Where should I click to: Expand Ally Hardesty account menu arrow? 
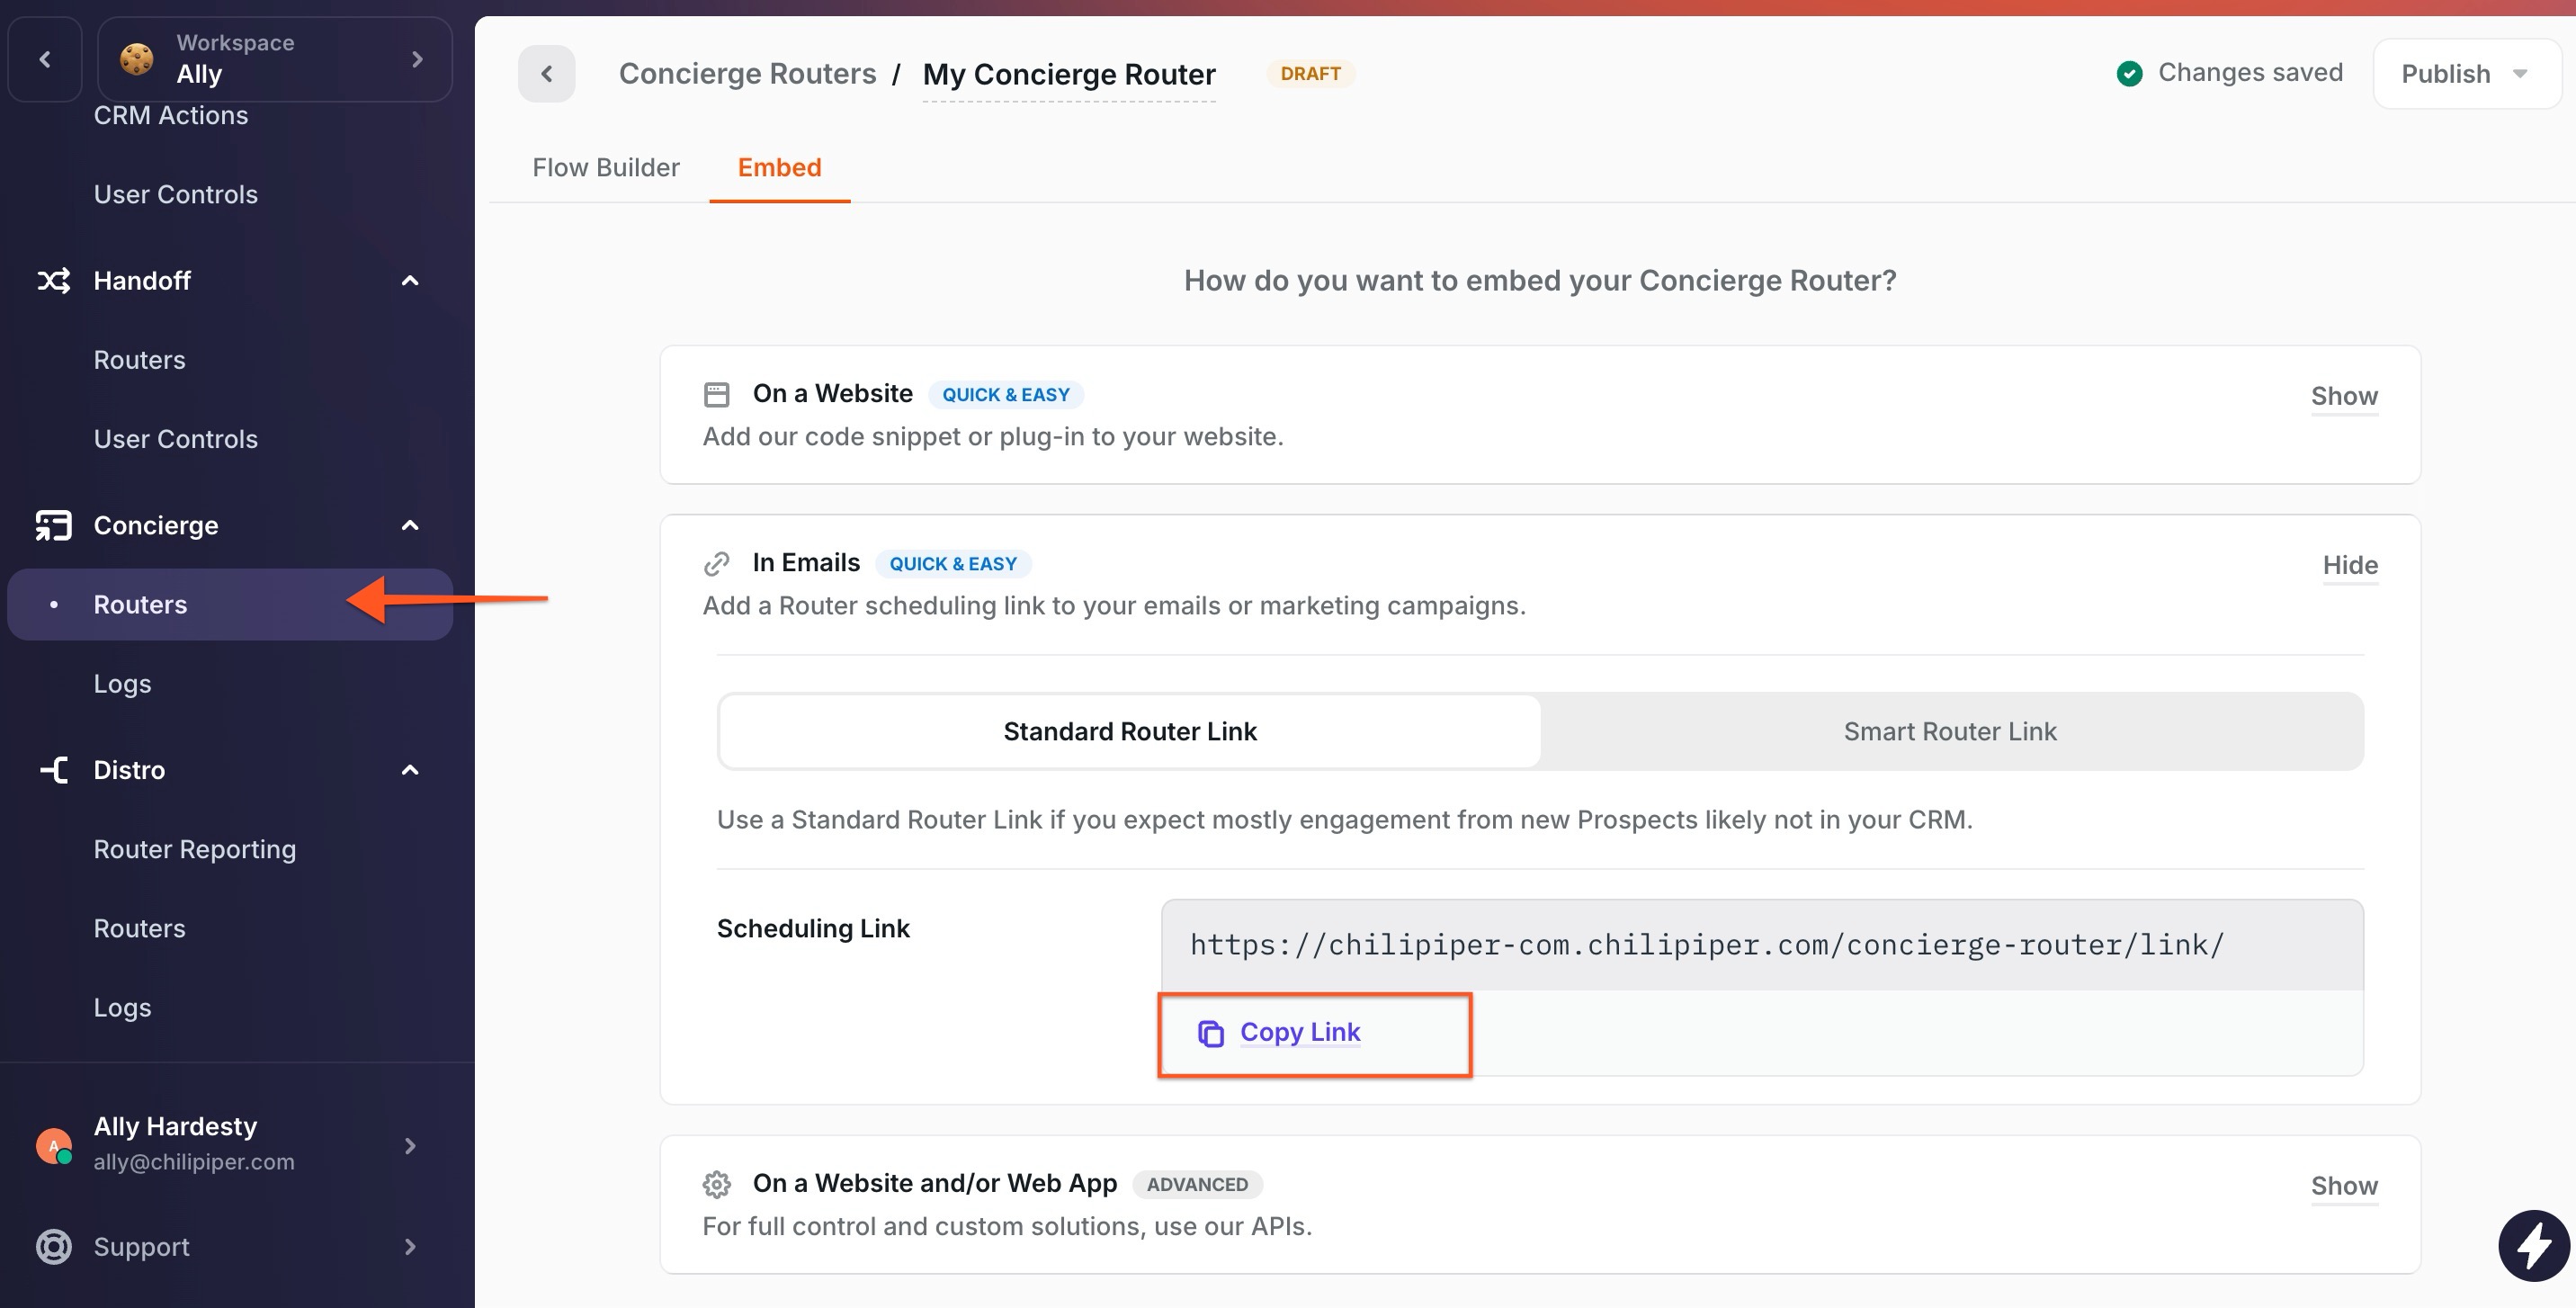coord(410,1146)
